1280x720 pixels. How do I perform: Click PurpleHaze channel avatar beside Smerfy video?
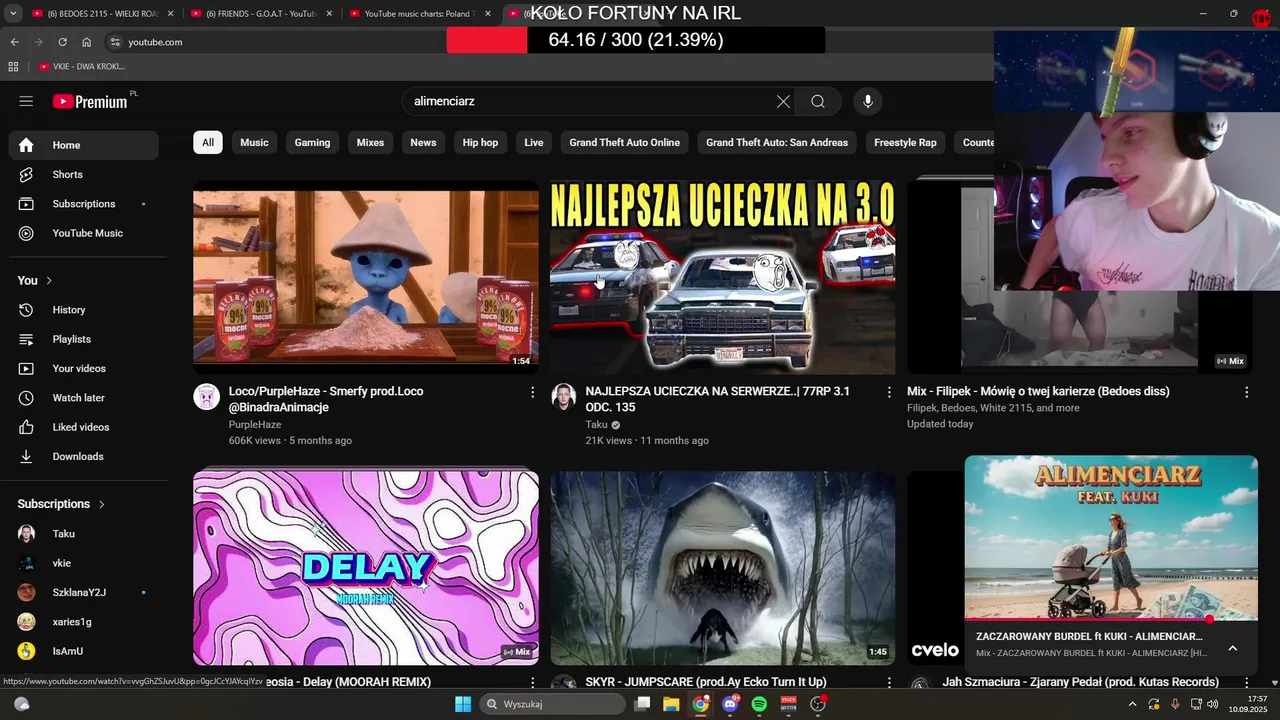click(x=207, y=397)
